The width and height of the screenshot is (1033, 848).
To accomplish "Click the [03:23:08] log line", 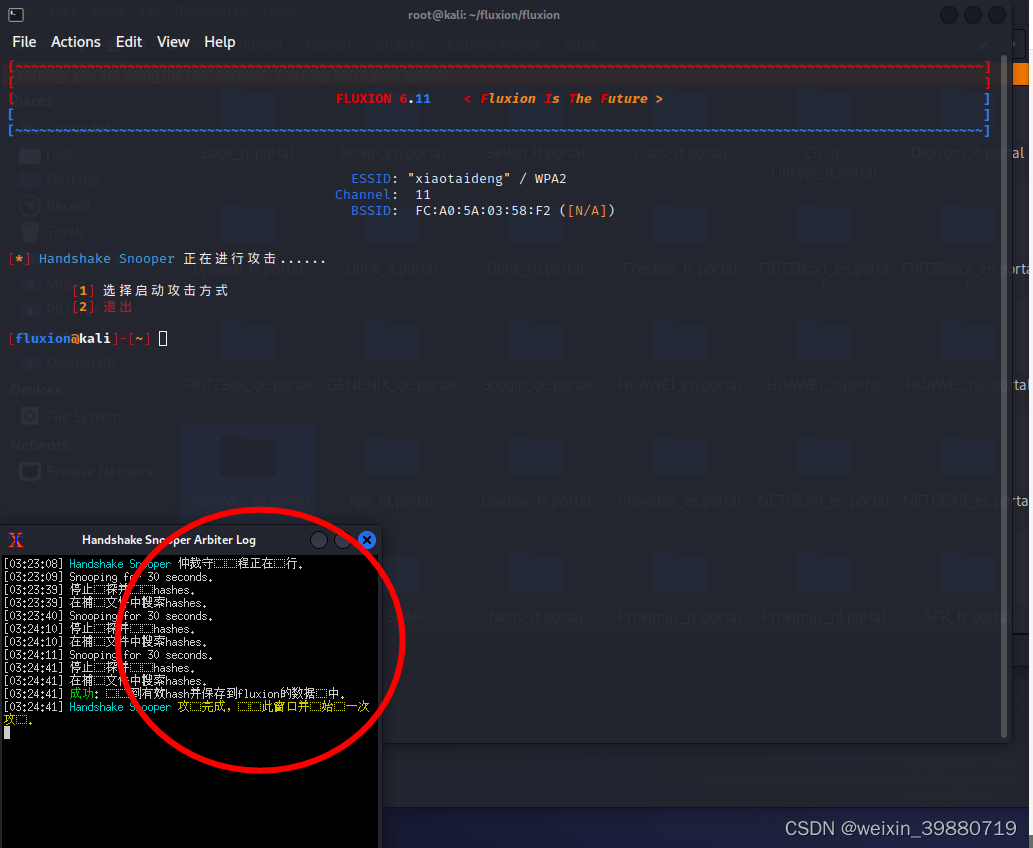I will tap(154, 564).
